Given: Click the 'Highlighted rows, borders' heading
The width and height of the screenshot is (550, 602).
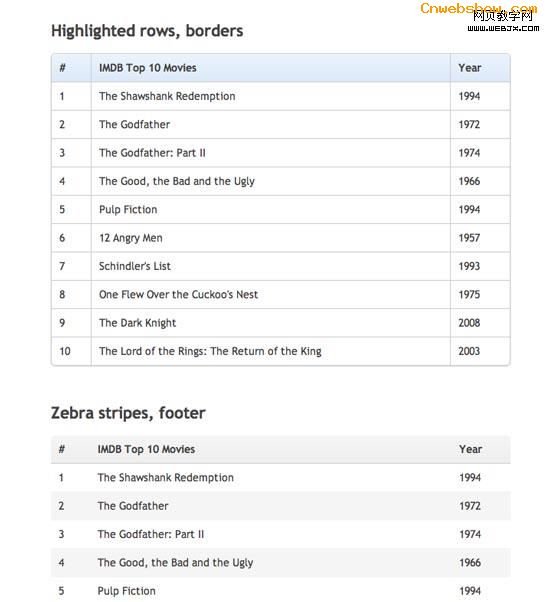Looking at the screenshot, I should tap(147, 31).
